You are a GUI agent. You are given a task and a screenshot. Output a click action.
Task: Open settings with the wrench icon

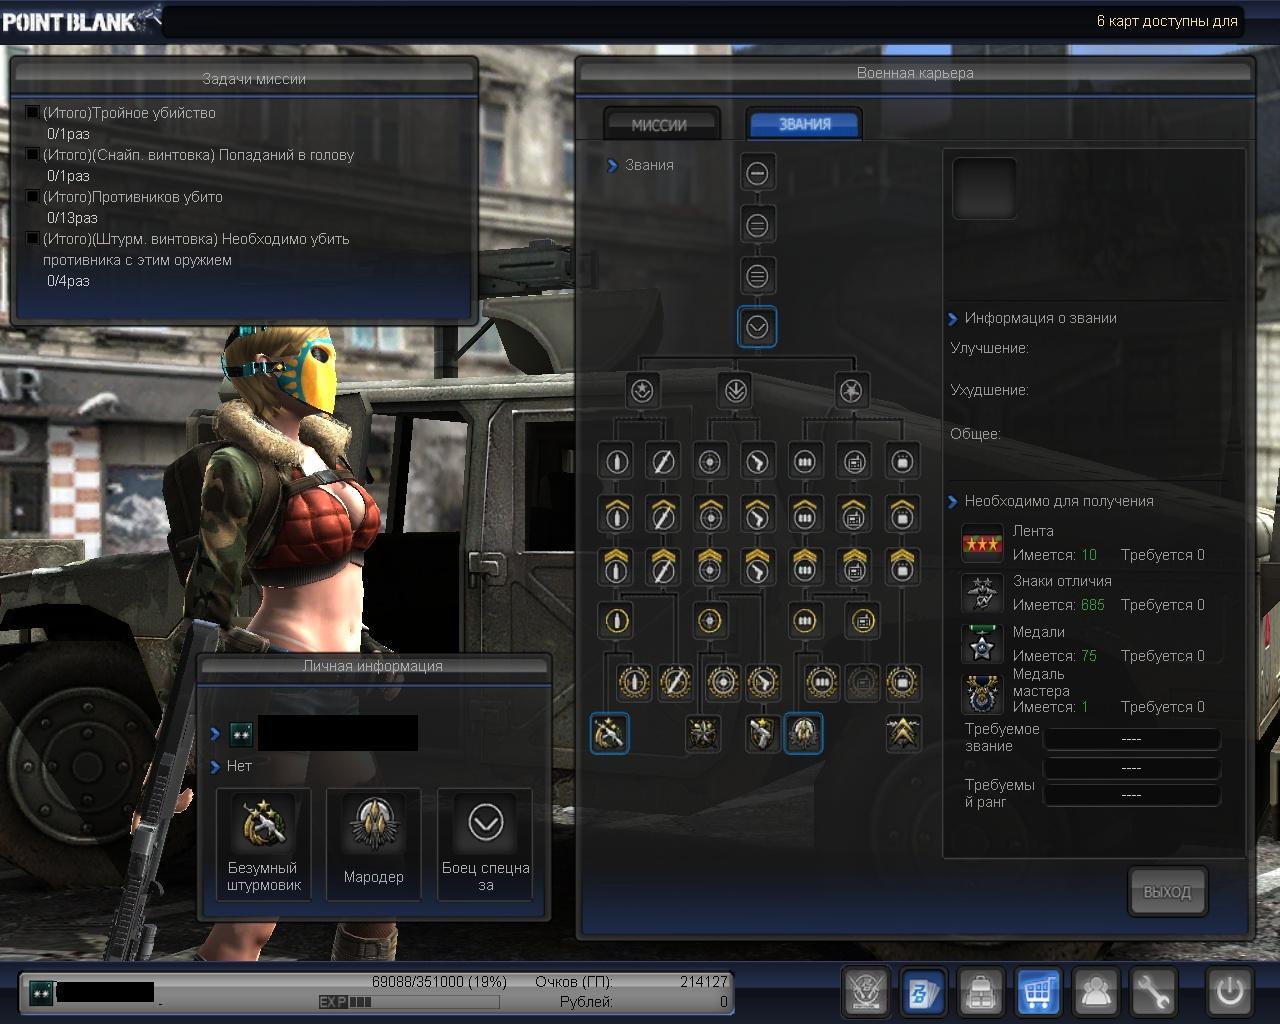coord(1154,992)
